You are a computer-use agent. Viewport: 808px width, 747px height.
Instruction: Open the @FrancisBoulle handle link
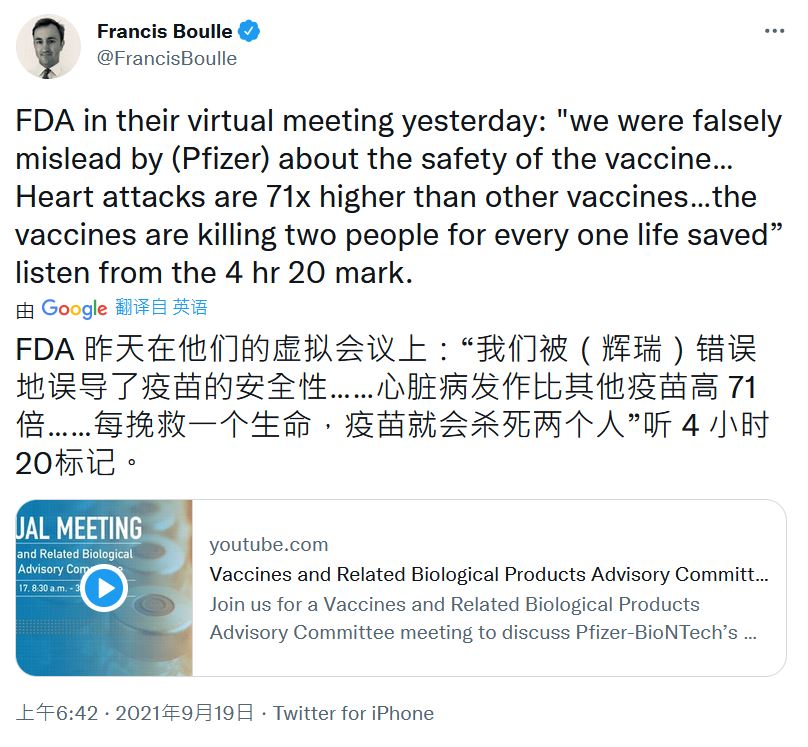tap(167, 58)
